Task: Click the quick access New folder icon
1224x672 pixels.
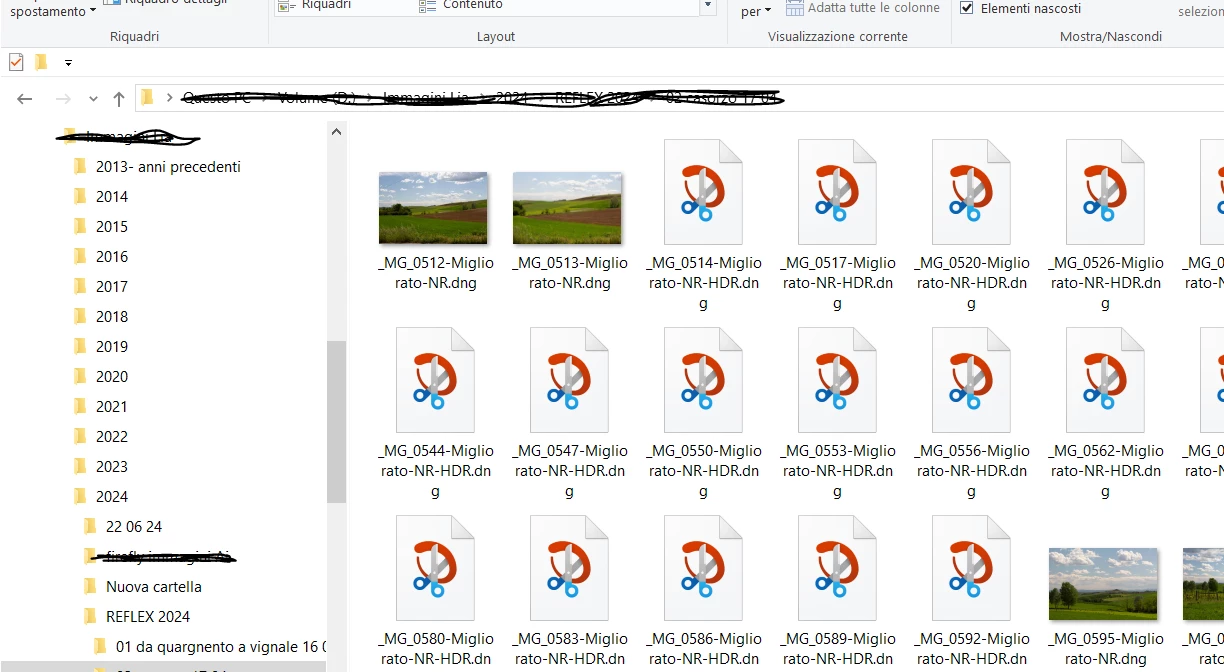Action: [41, 62]
